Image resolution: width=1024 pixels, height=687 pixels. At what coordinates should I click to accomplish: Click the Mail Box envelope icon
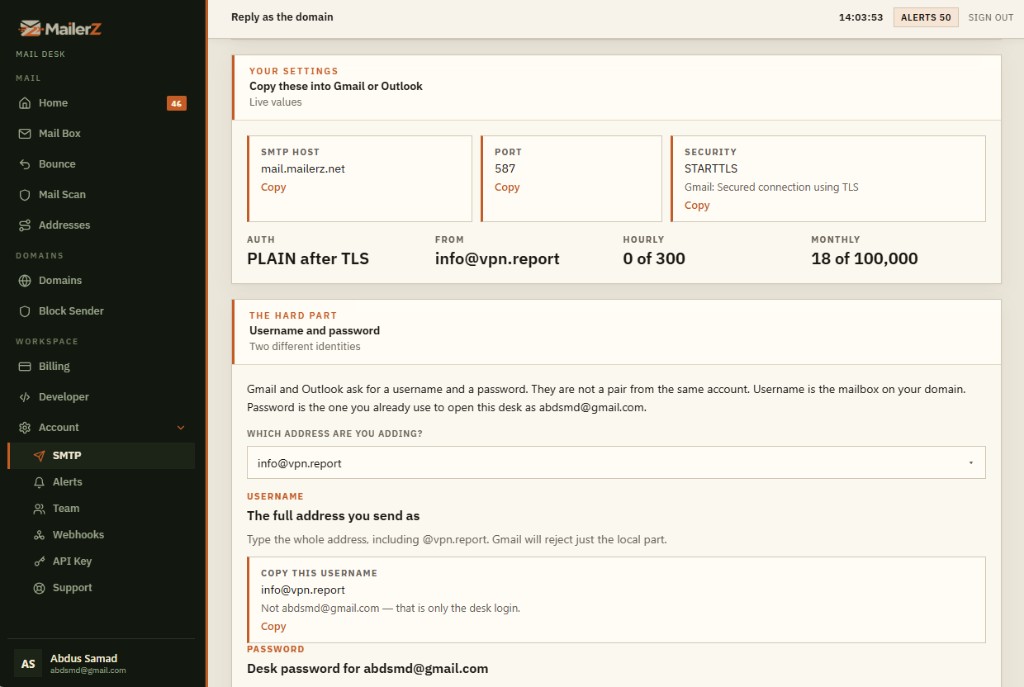tap(25, 134)
